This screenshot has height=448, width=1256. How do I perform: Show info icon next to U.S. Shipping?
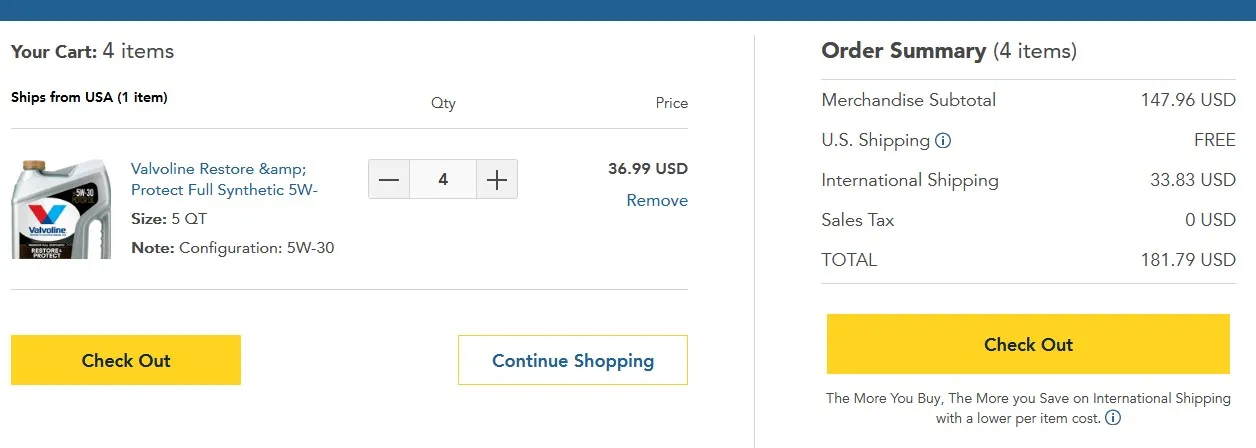942,141
